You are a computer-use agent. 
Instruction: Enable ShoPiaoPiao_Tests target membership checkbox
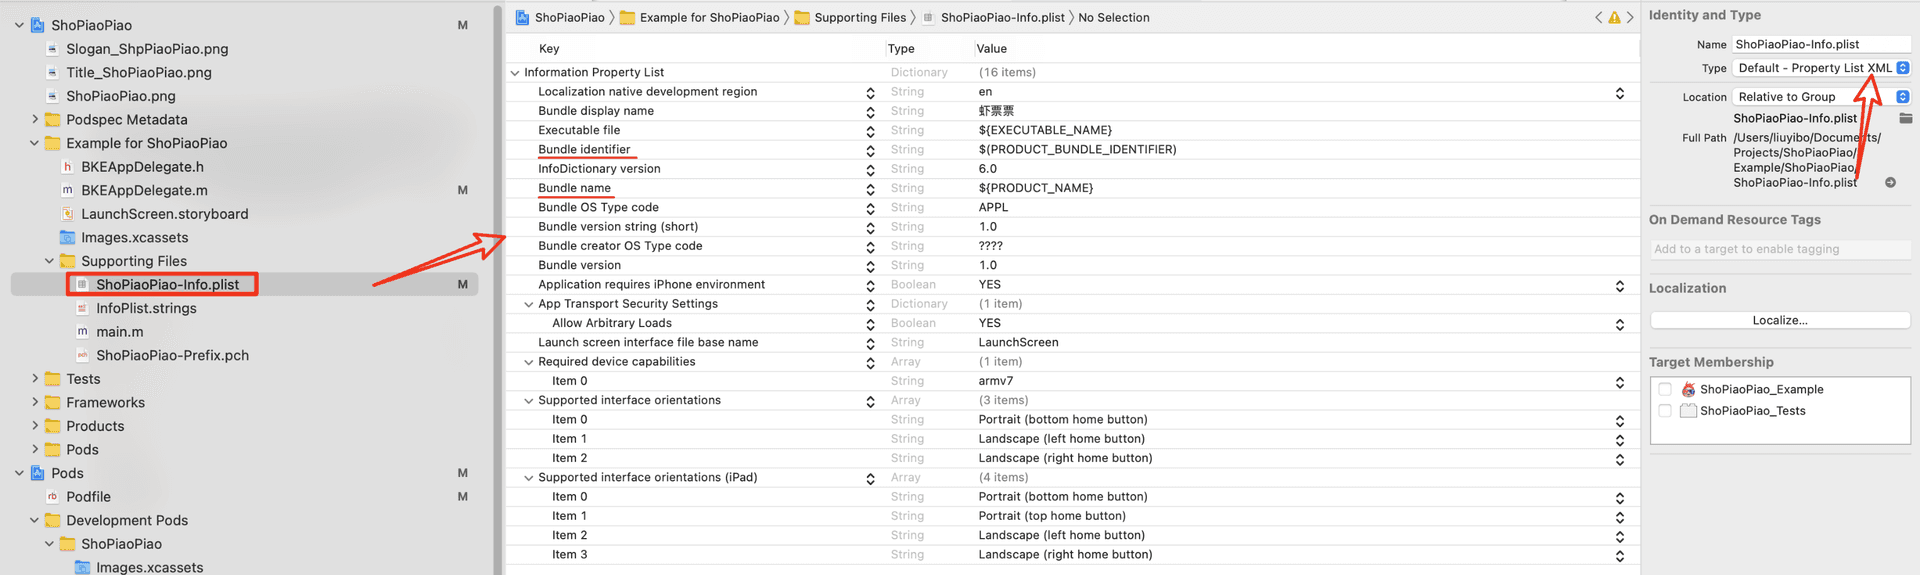pyautogui.click(x=1665, y=411)
